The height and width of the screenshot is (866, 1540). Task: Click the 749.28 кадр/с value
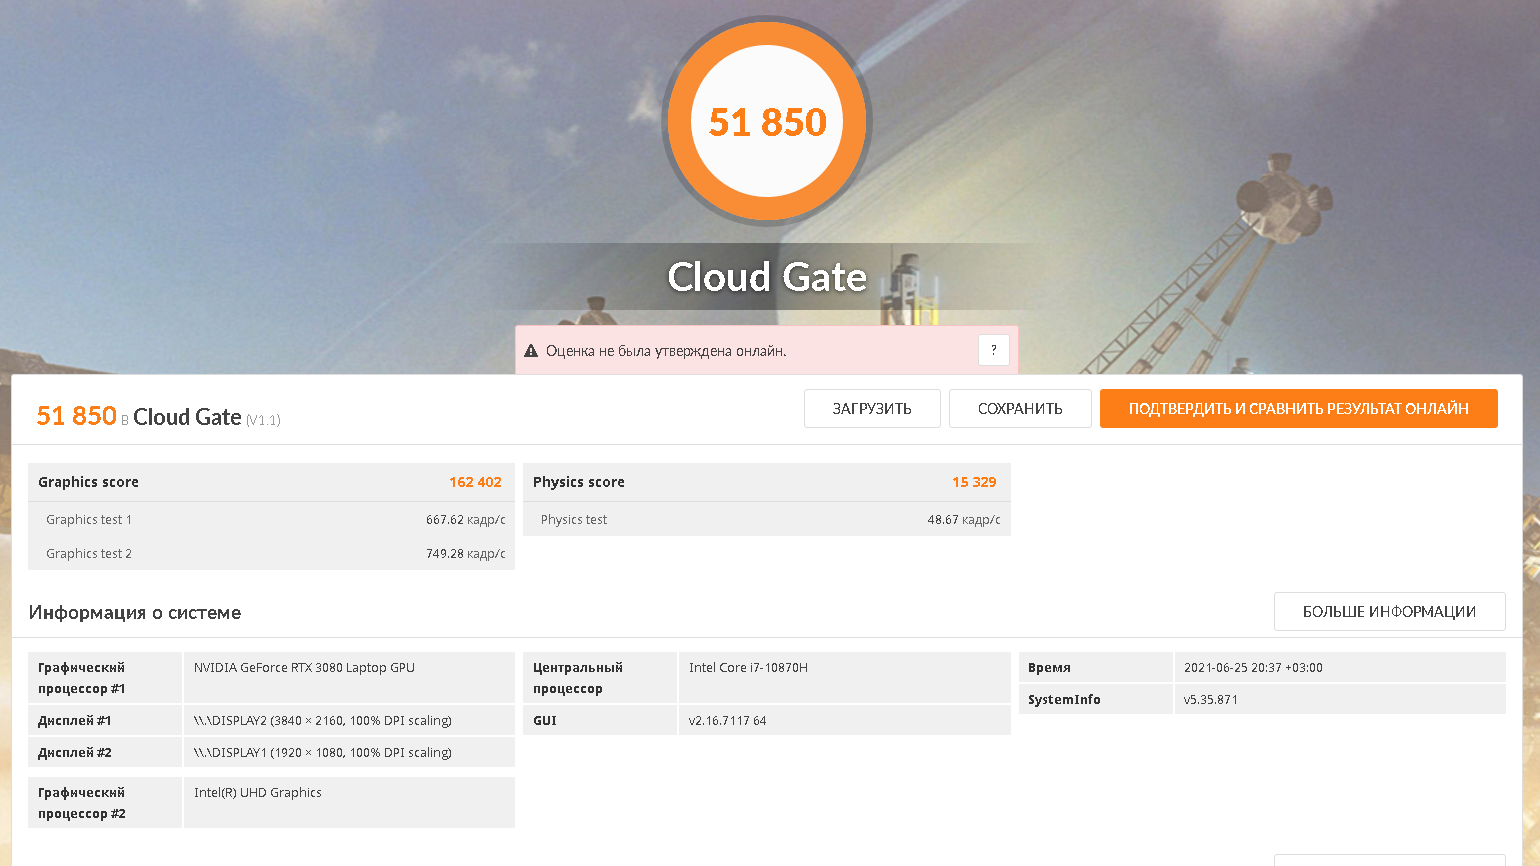coord(466,553)
